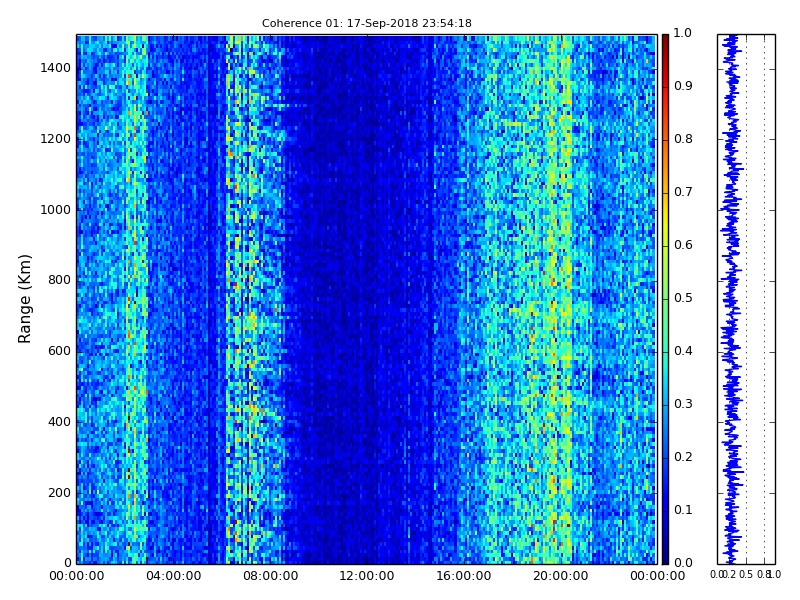
Task: Click the colorbar 1.0 top label
Action: click(683, 33)
